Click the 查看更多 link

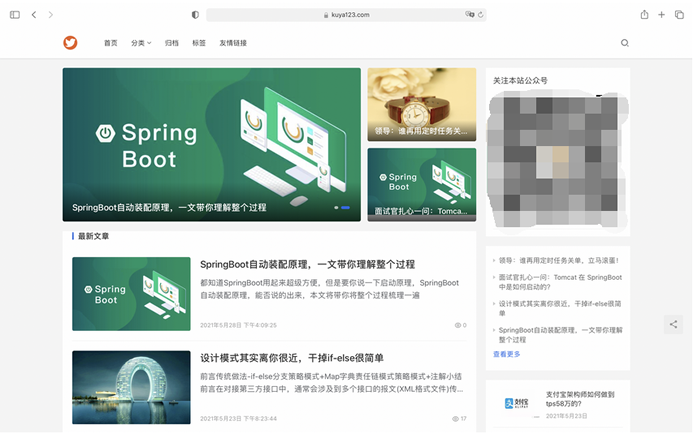507,354
